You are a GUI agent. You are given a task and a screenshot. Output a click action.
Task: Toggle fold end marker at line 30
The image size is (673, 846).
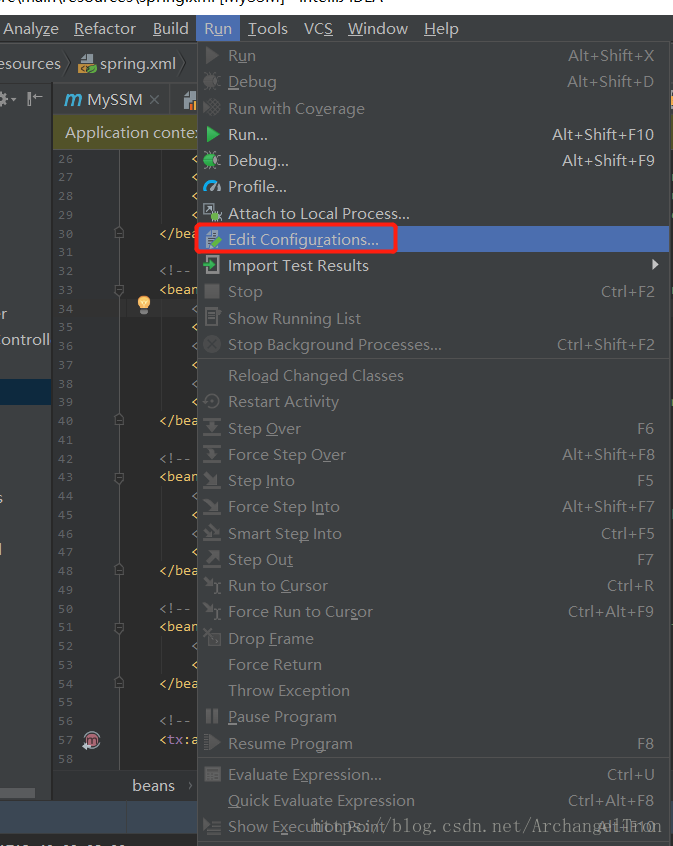point(119,233)
